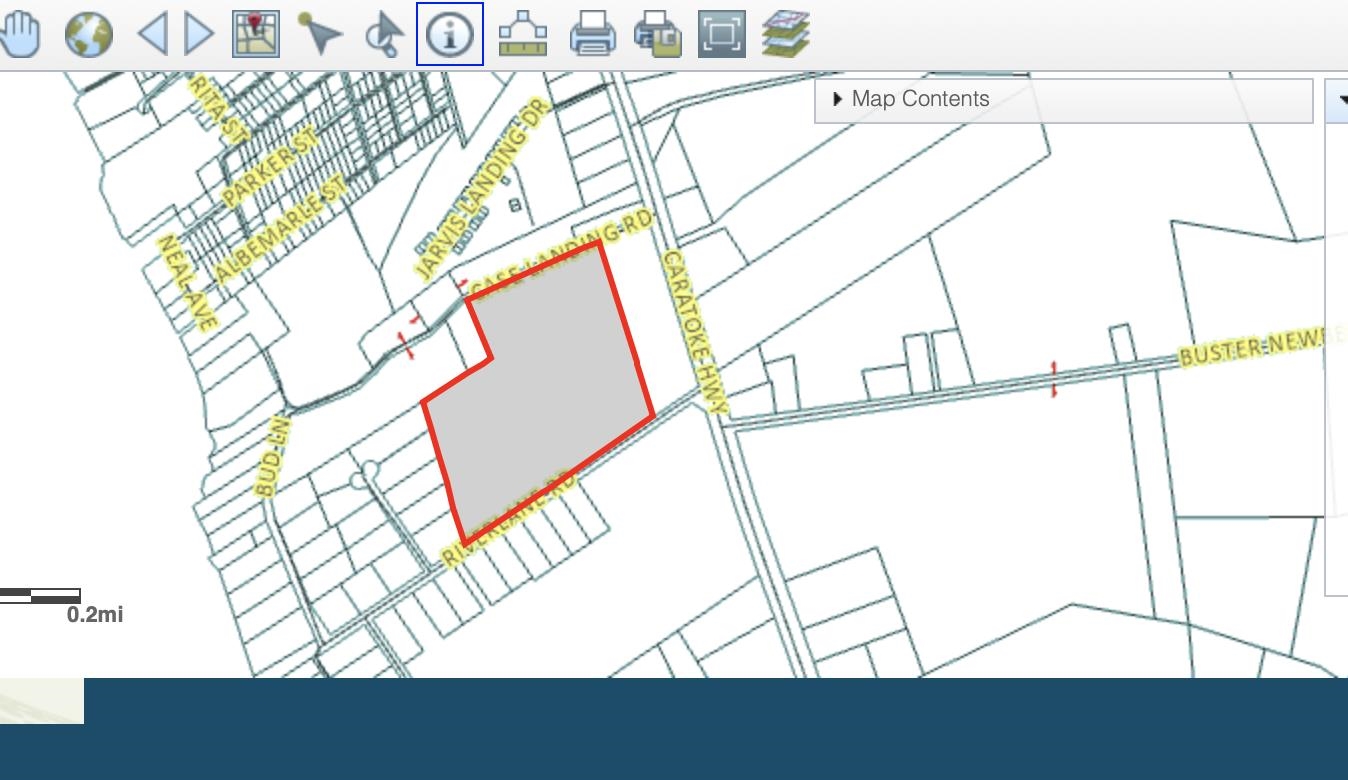This screenshot has width=1348, height=780.
Task: Click the print and save icon
Action: point(658,34)
